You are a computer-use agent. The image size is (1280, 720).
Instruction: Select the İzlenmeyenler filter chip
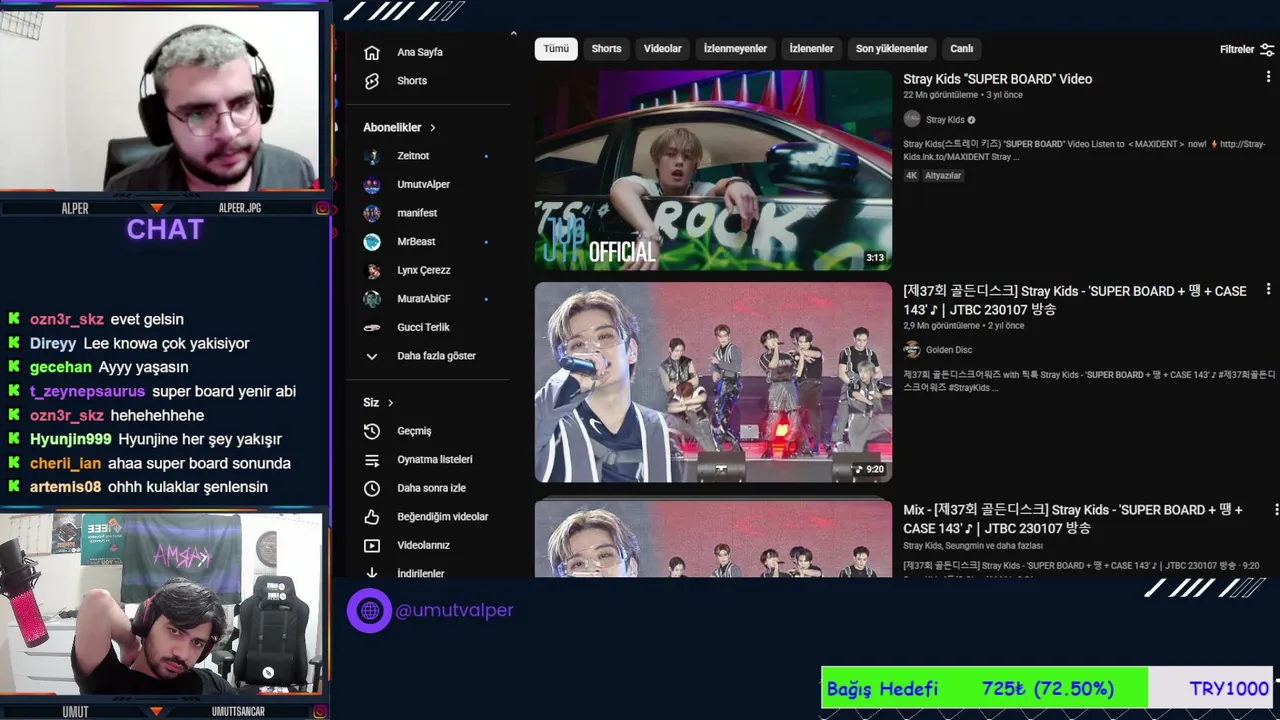tap(735, 49)
